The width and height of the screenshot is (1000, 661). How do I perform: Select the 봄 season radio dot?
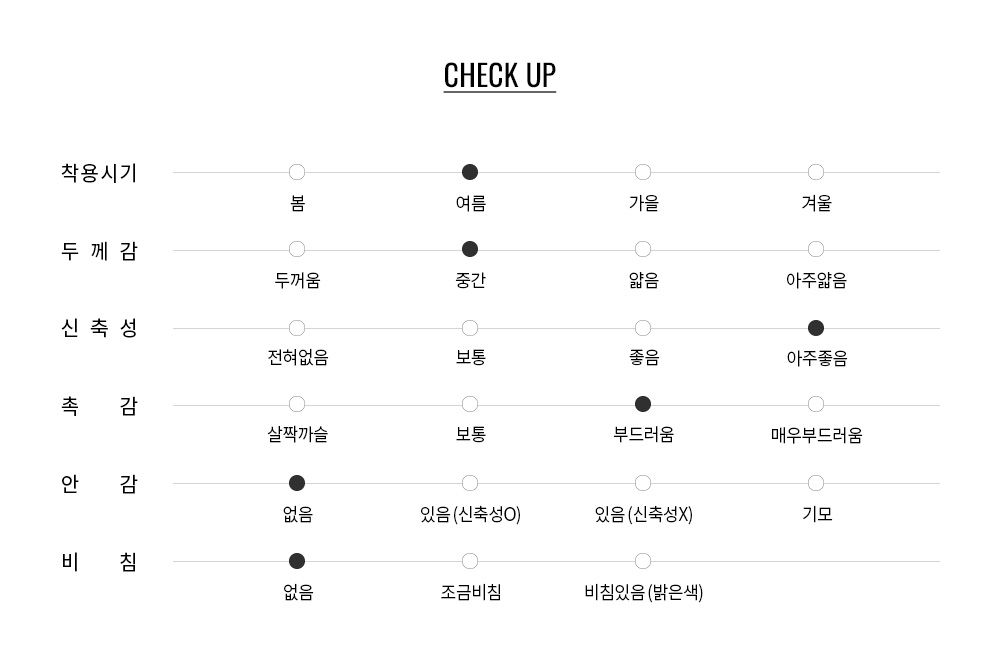(297, 172)
